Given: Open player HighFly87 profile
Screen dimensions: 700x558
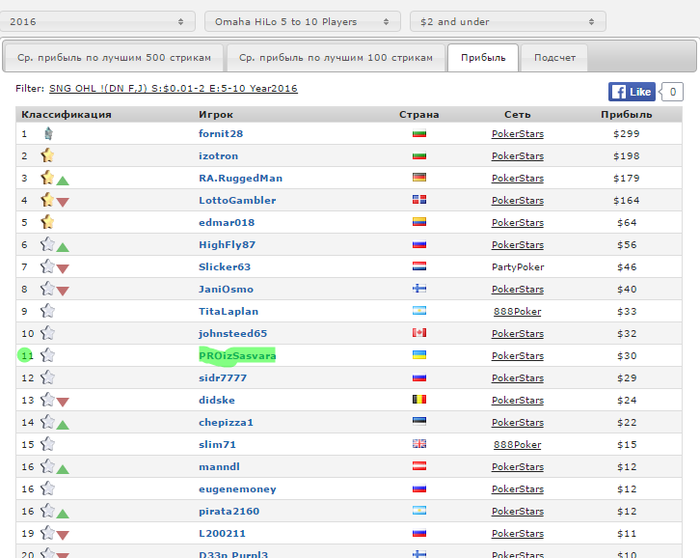Looking at the screenshot, I should tap(227, 245).
